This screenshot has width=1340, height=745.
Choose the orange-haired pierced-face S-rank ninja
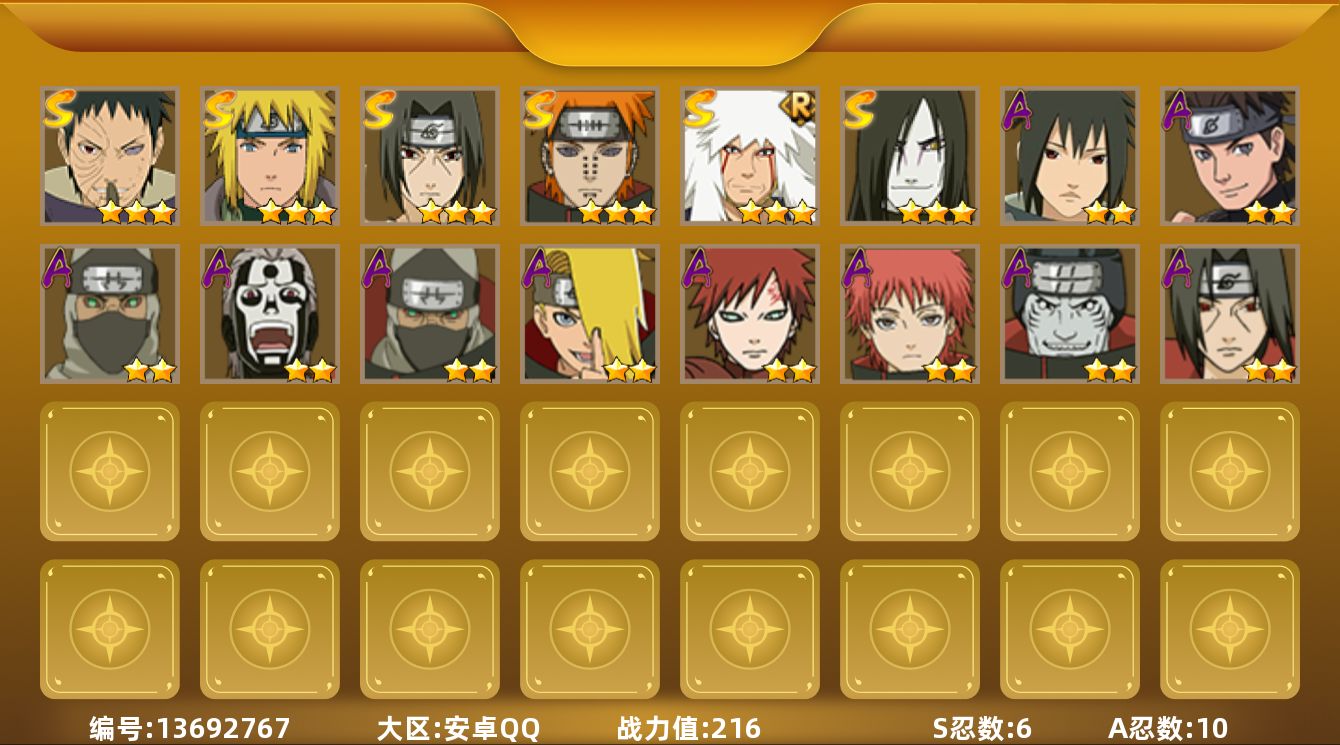point(590,156)
